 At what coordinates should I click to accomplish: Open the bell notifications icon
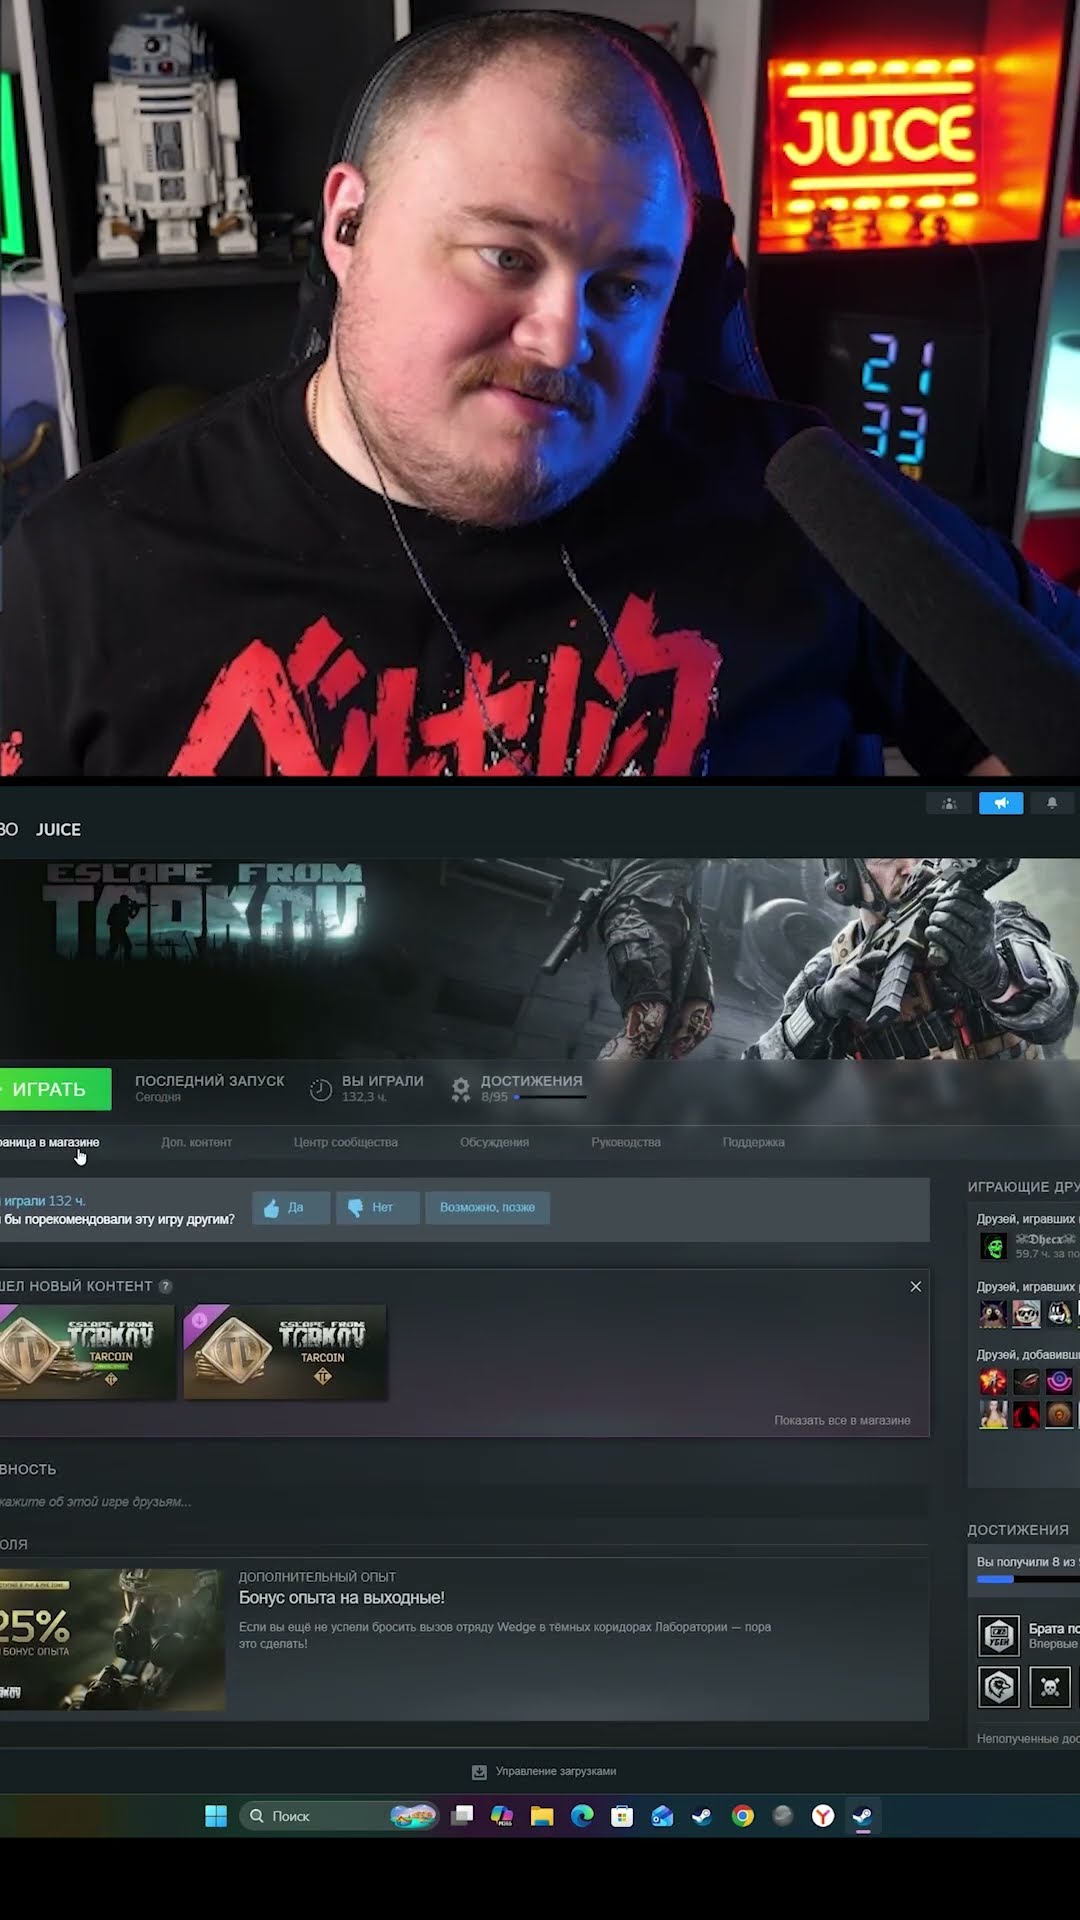(1052, 803)
